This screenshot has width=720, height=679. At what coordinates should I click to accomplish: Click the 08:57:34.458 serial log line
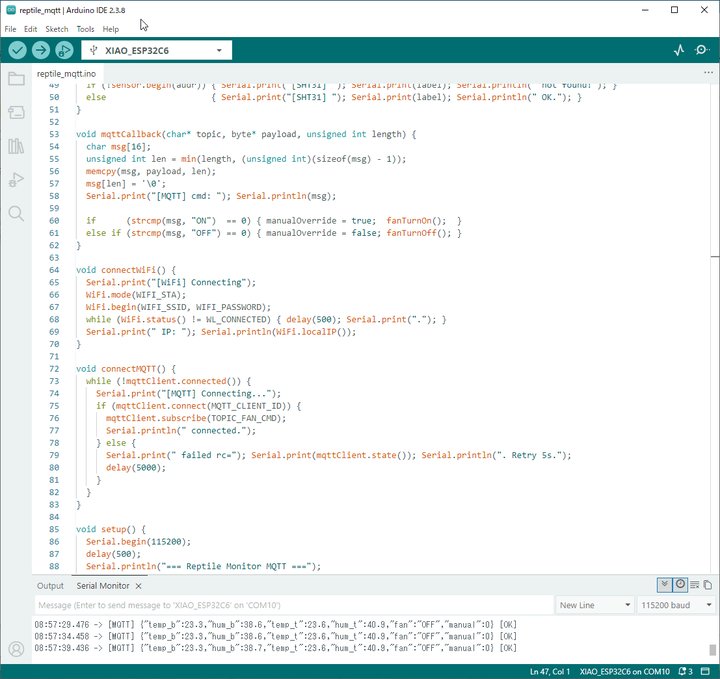click(276, 636)
